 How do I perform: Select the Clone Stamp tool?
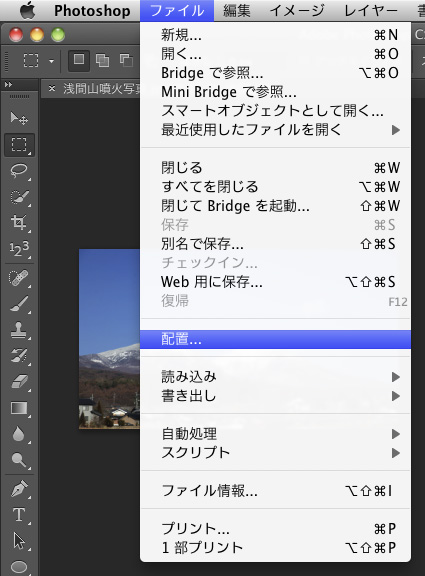pyautogui.click(x=19, y=330)
